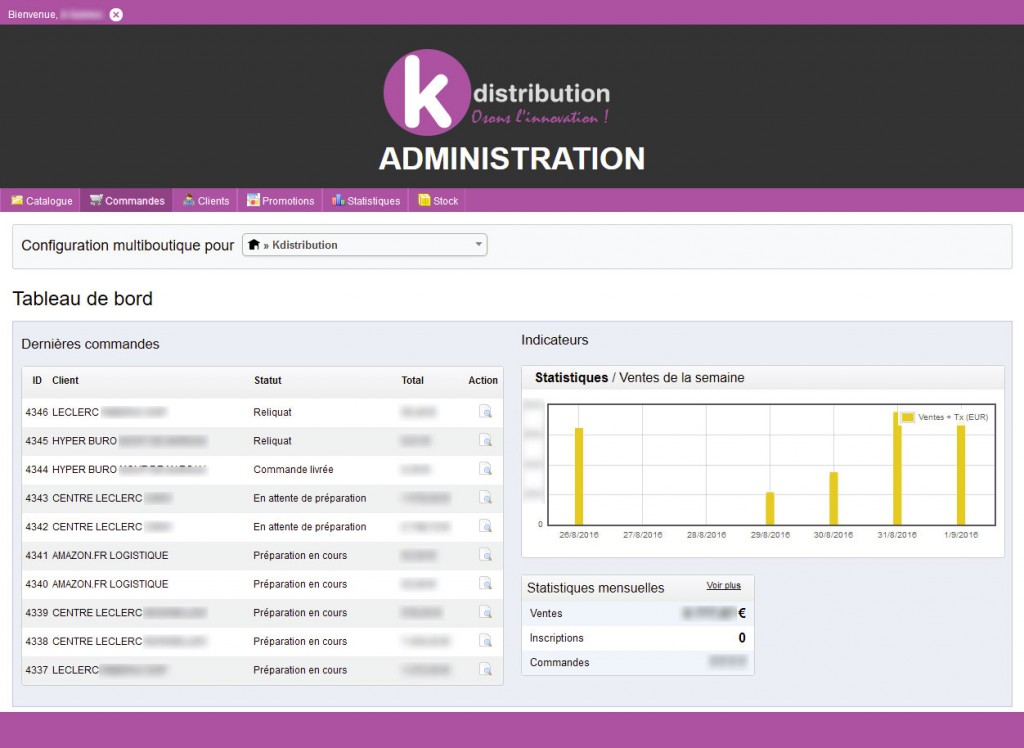Viewport: 1024px width, 748px height.
Task: Click the view icon for order 4346
Action: point(485,412)
